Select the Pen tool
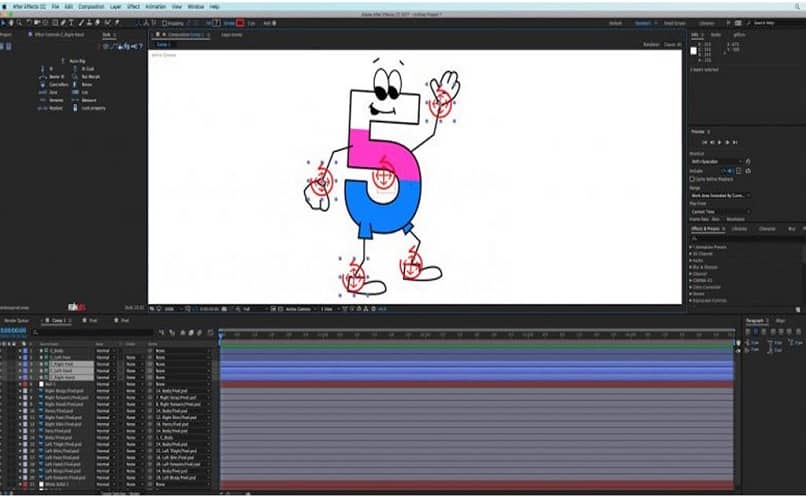This screenshot has width=806, height=497. click(63, 23)
